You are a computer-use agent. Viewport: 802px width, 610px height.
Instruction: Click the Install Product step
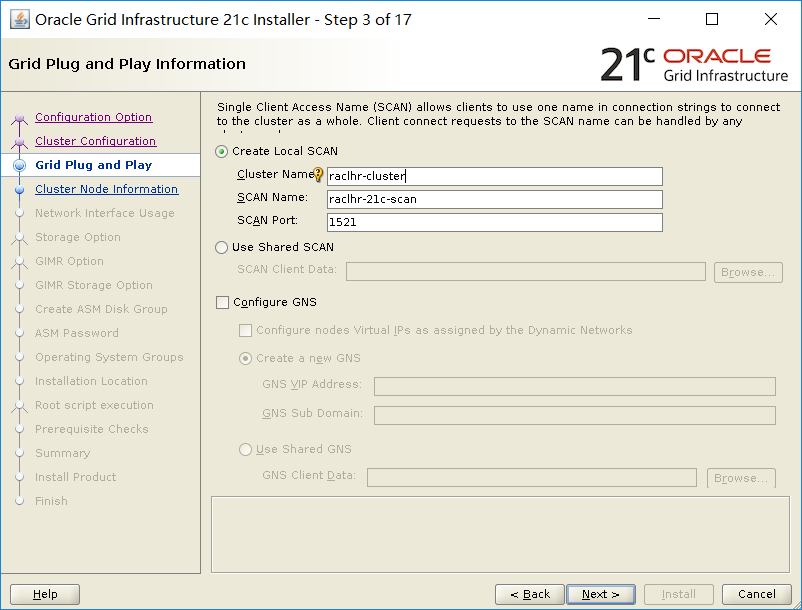76,478
